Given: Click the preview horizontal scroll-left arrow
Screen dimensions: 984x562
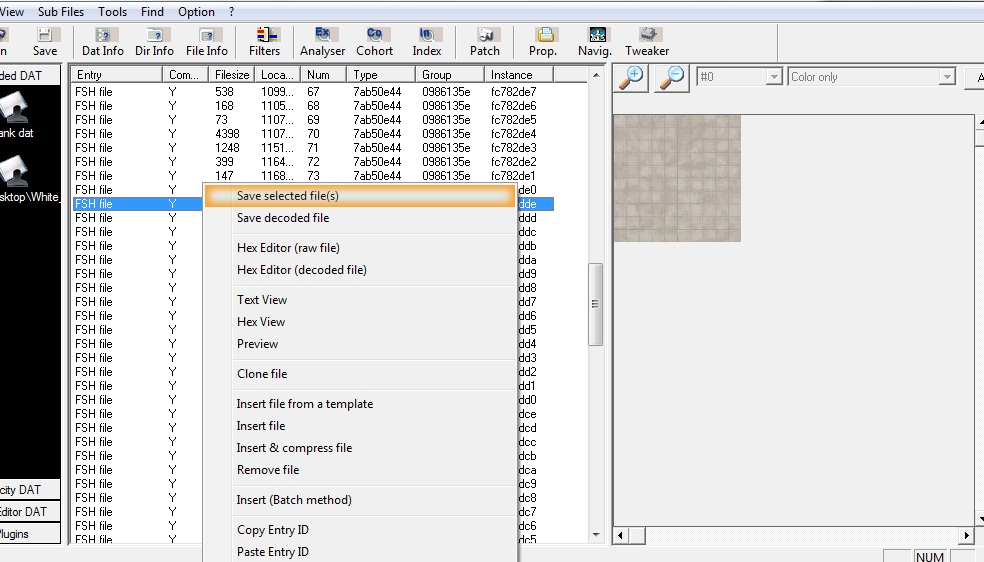Looking at the screenshot, I should click(x=621, y=535).
